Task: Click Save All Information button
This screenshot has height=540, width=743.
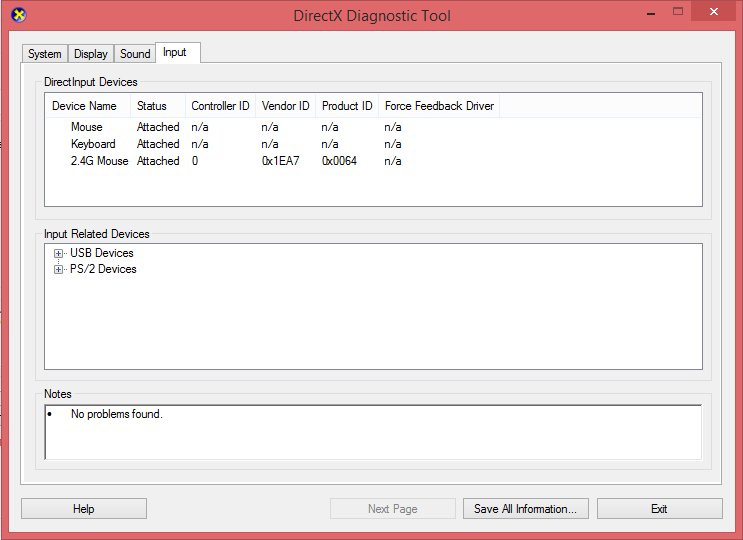Action: (x=525, y=509)
